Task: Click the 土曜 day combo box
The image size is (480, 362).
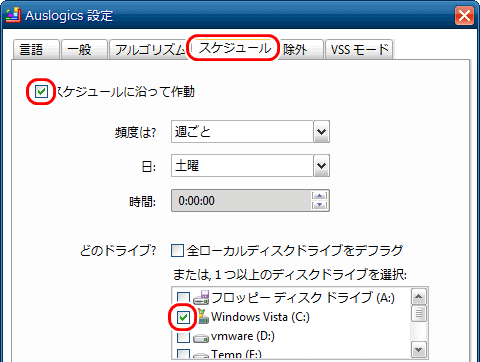Action: 250,165
